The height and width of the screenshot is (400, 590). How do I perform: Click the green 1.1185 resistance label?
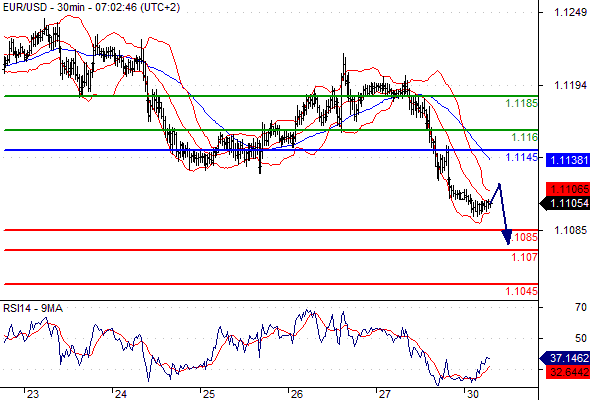point(522,103)
